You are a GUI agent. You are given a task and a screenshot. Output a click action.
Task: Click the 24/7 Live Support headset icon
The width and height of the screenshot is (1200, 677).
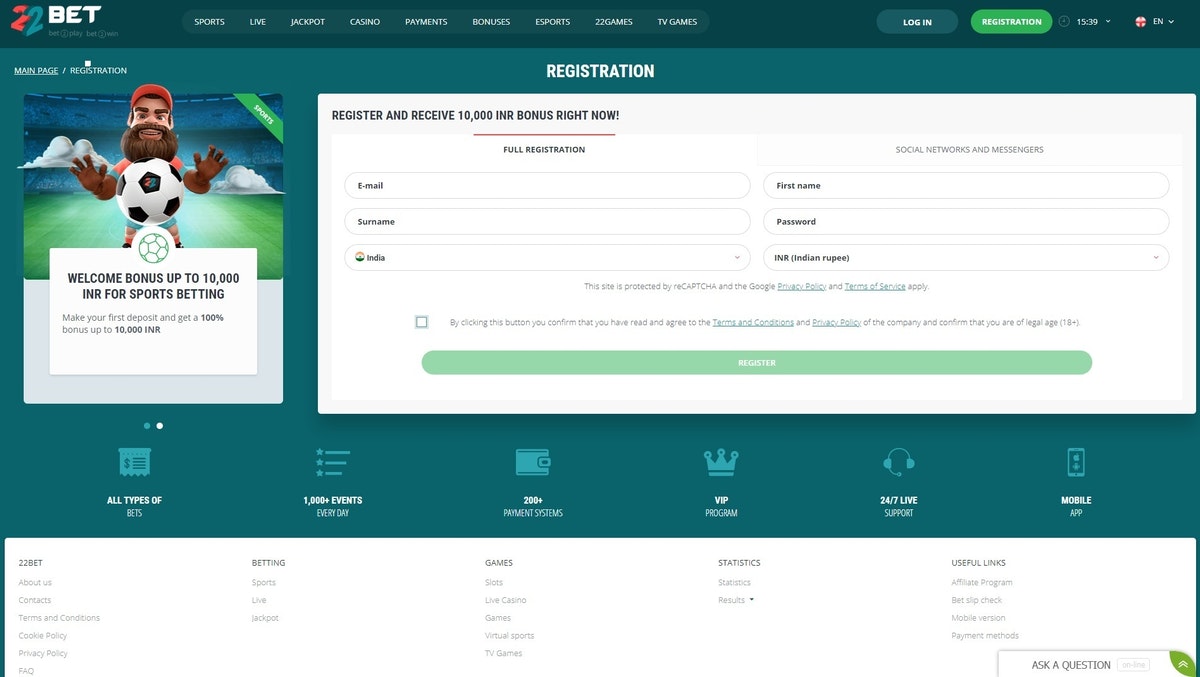pos(899,462)
